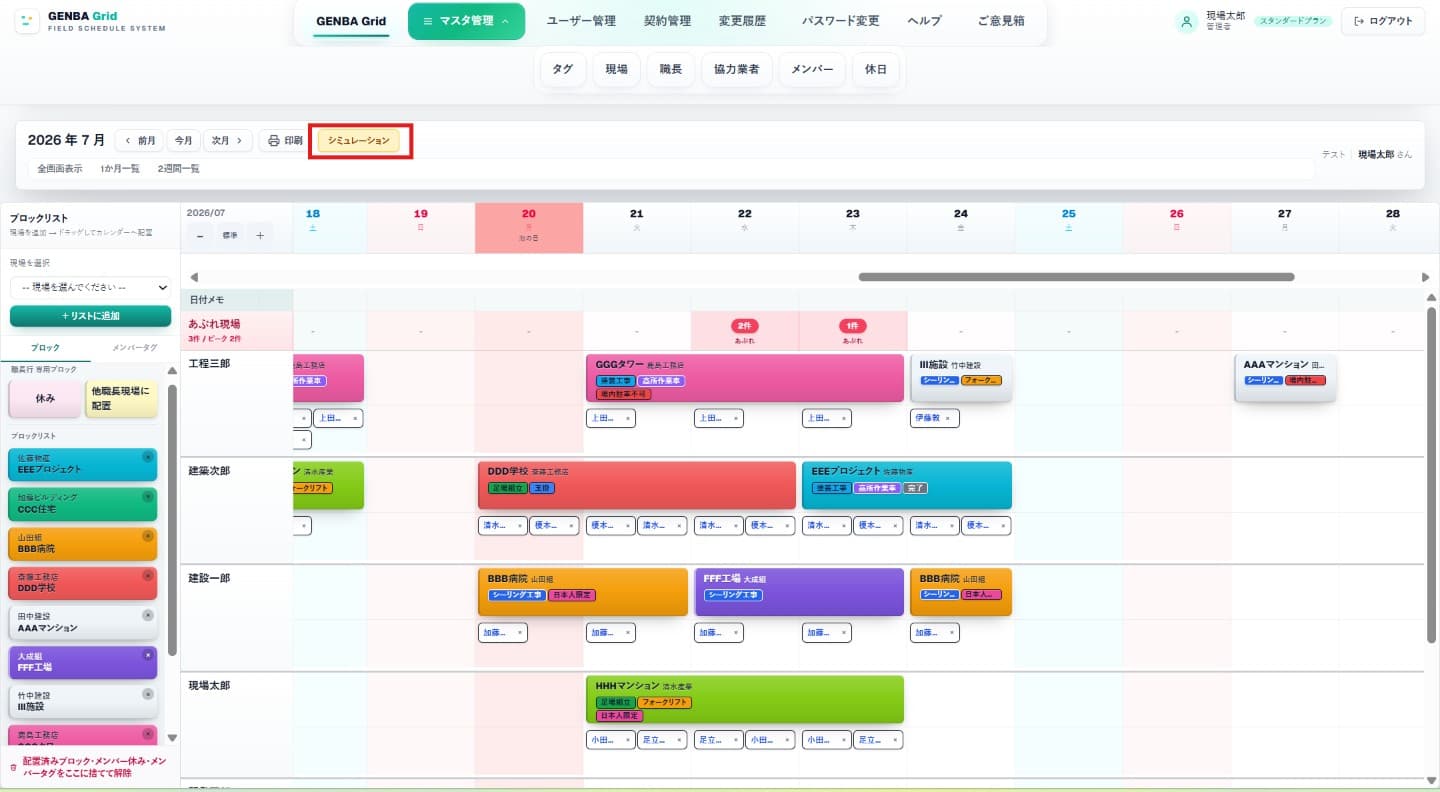Click the GGGタワー schedule block
This screenshot has width=1440, height=792.
745,378
